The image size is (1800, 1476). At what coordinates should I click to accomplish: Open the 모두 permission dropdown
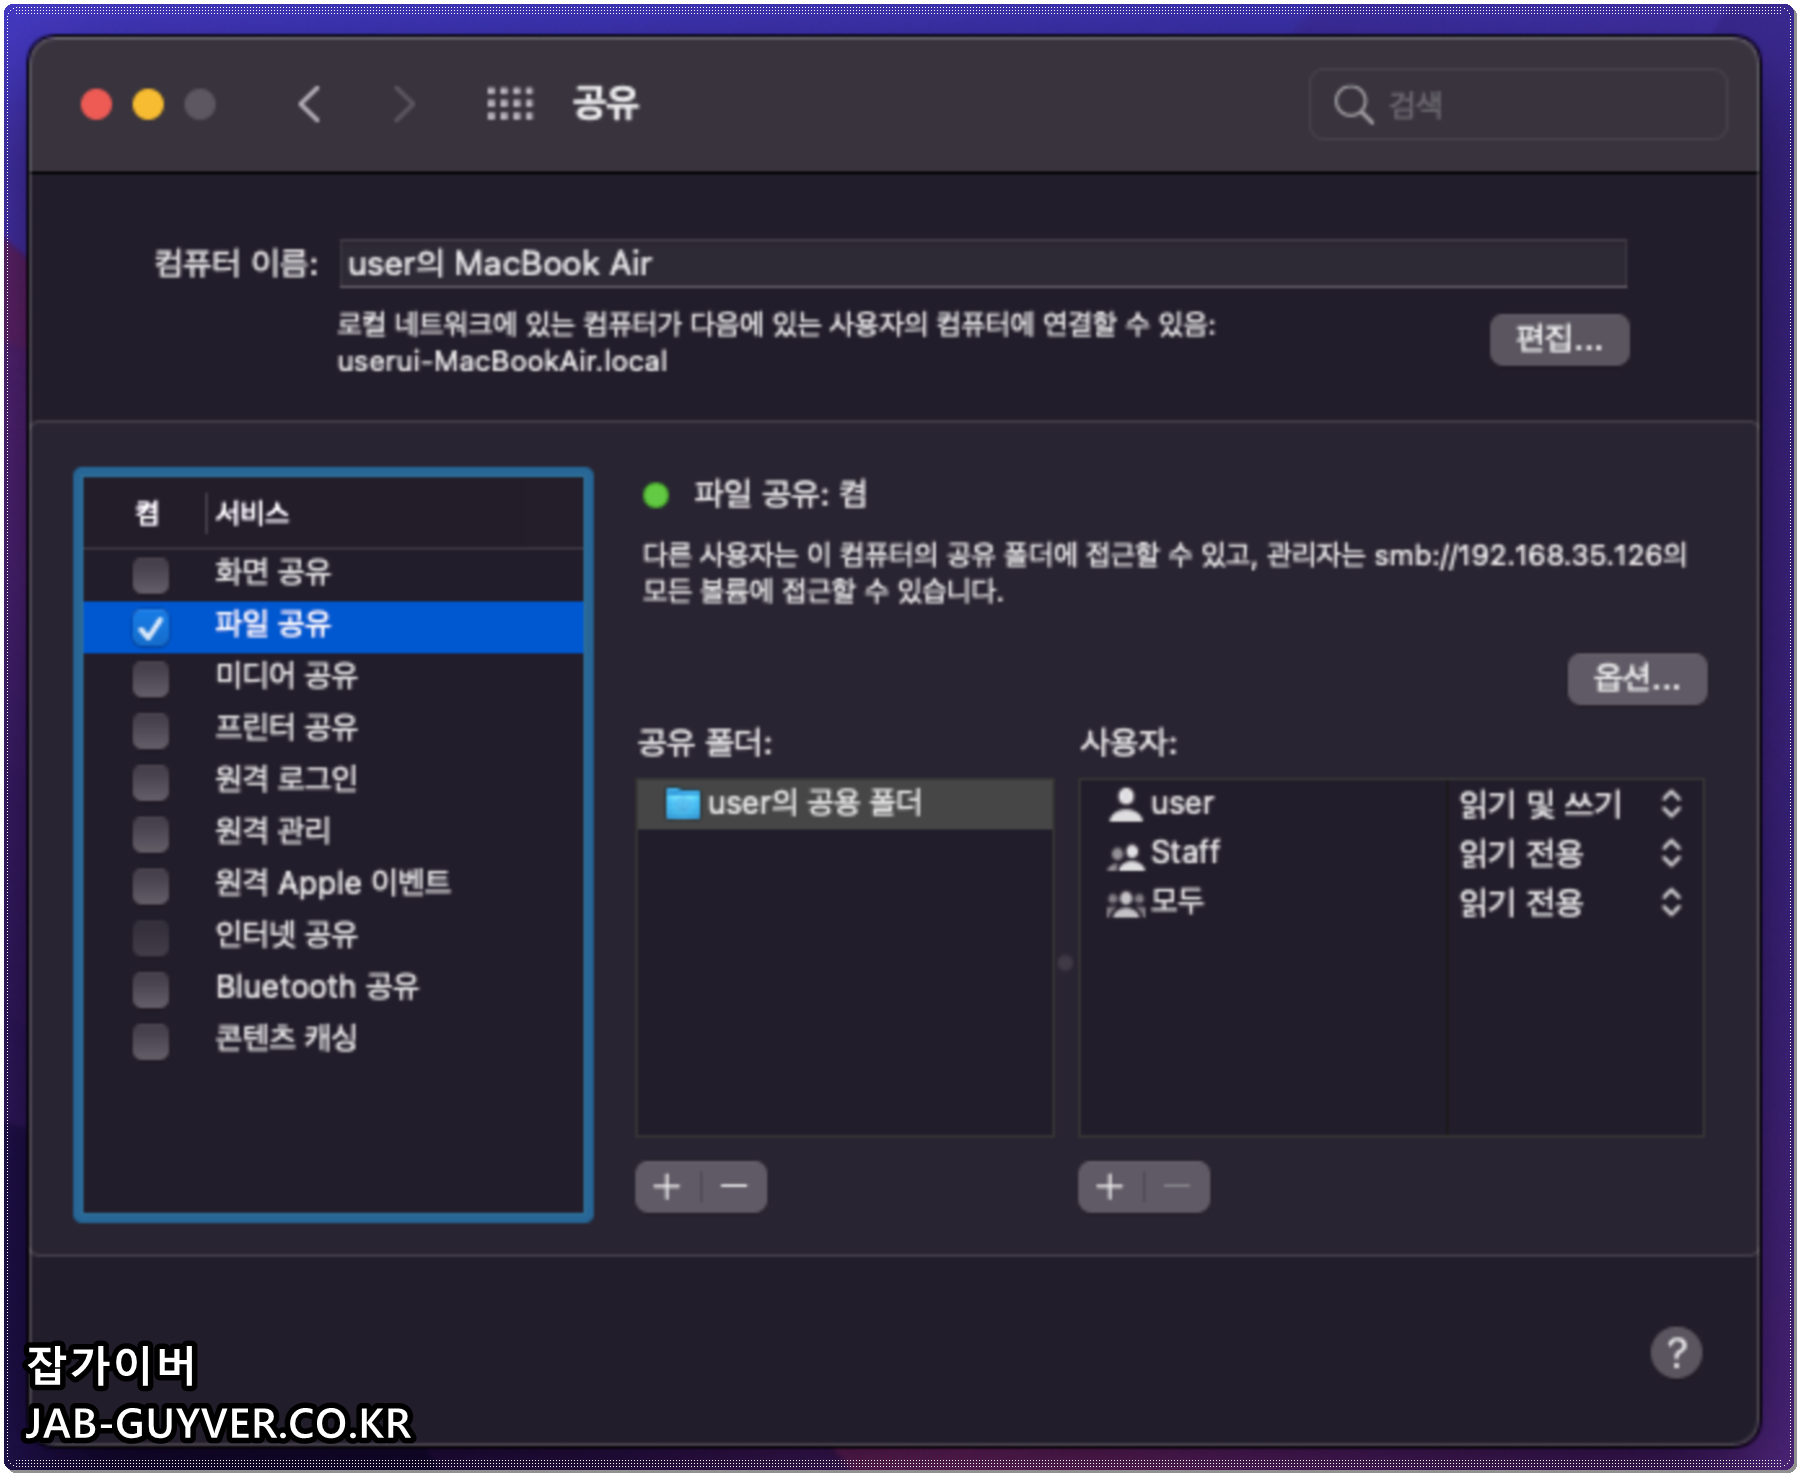pos(1671,902)
